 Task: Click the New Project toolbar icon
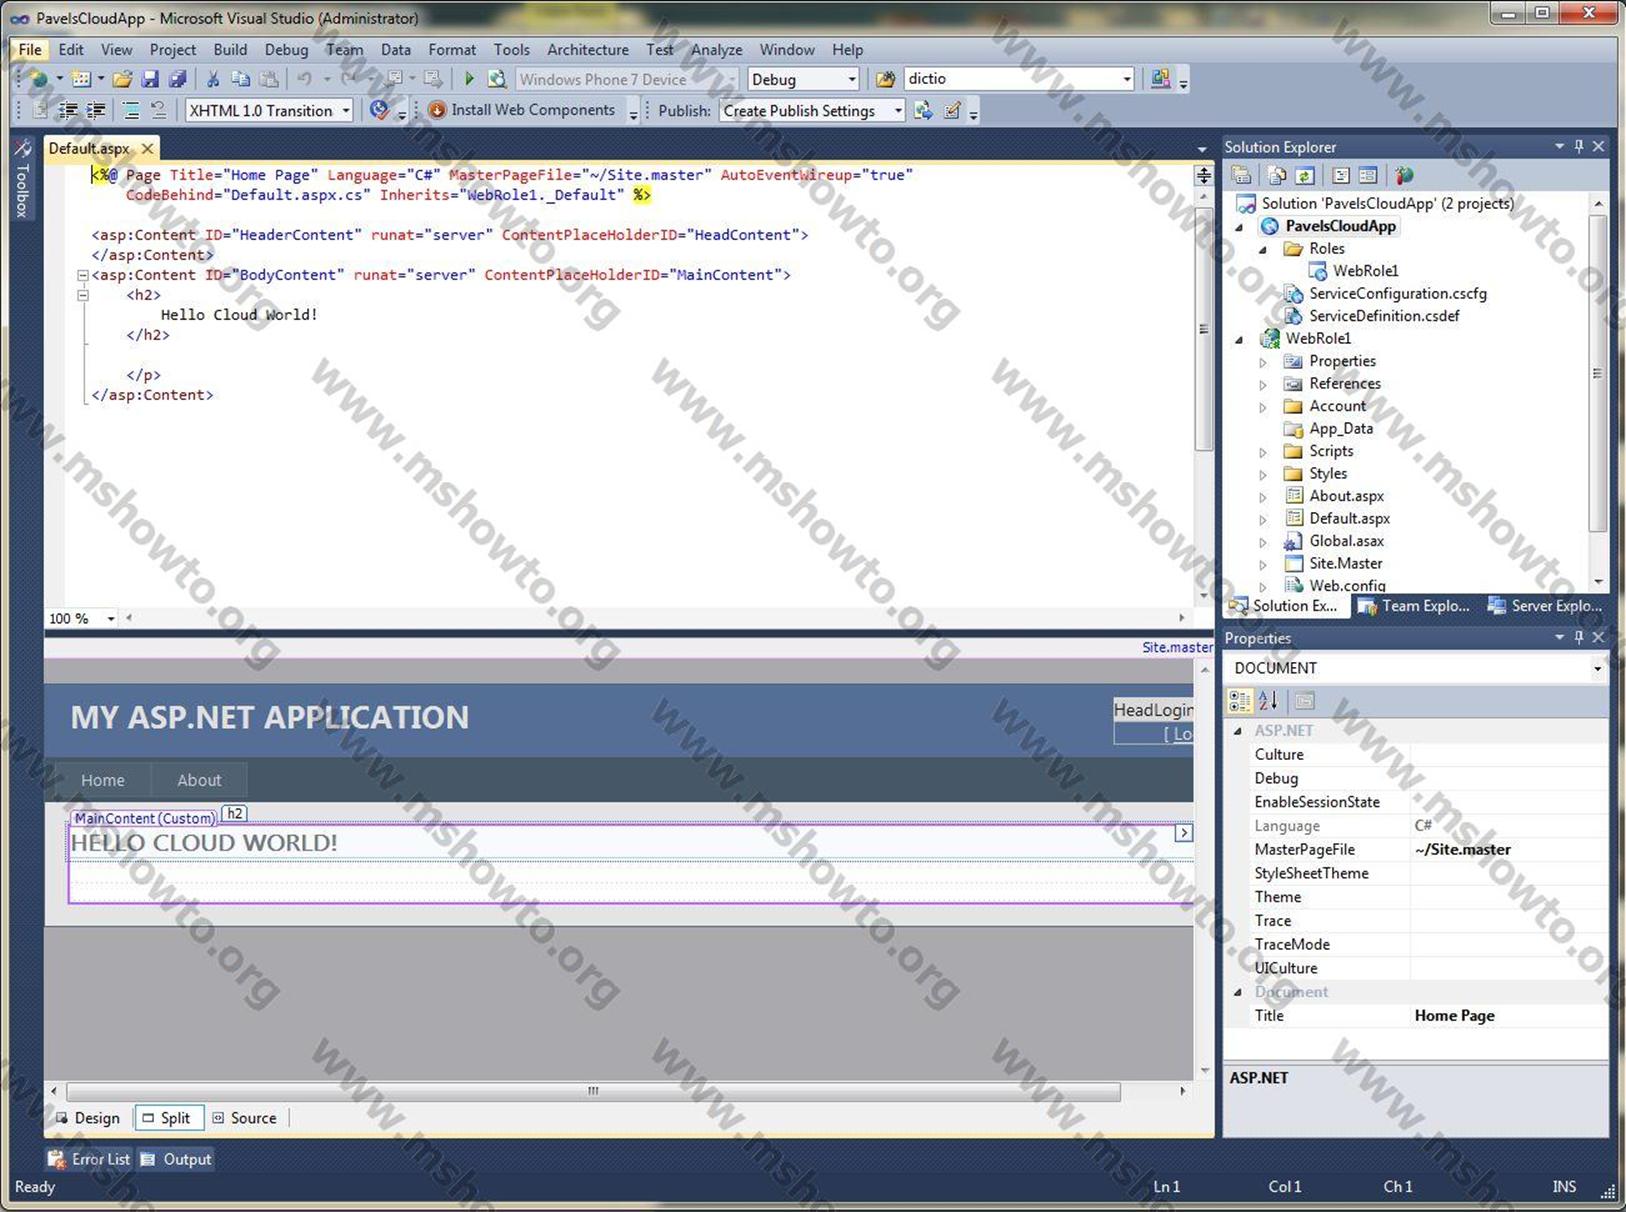(x=38, y=79)
